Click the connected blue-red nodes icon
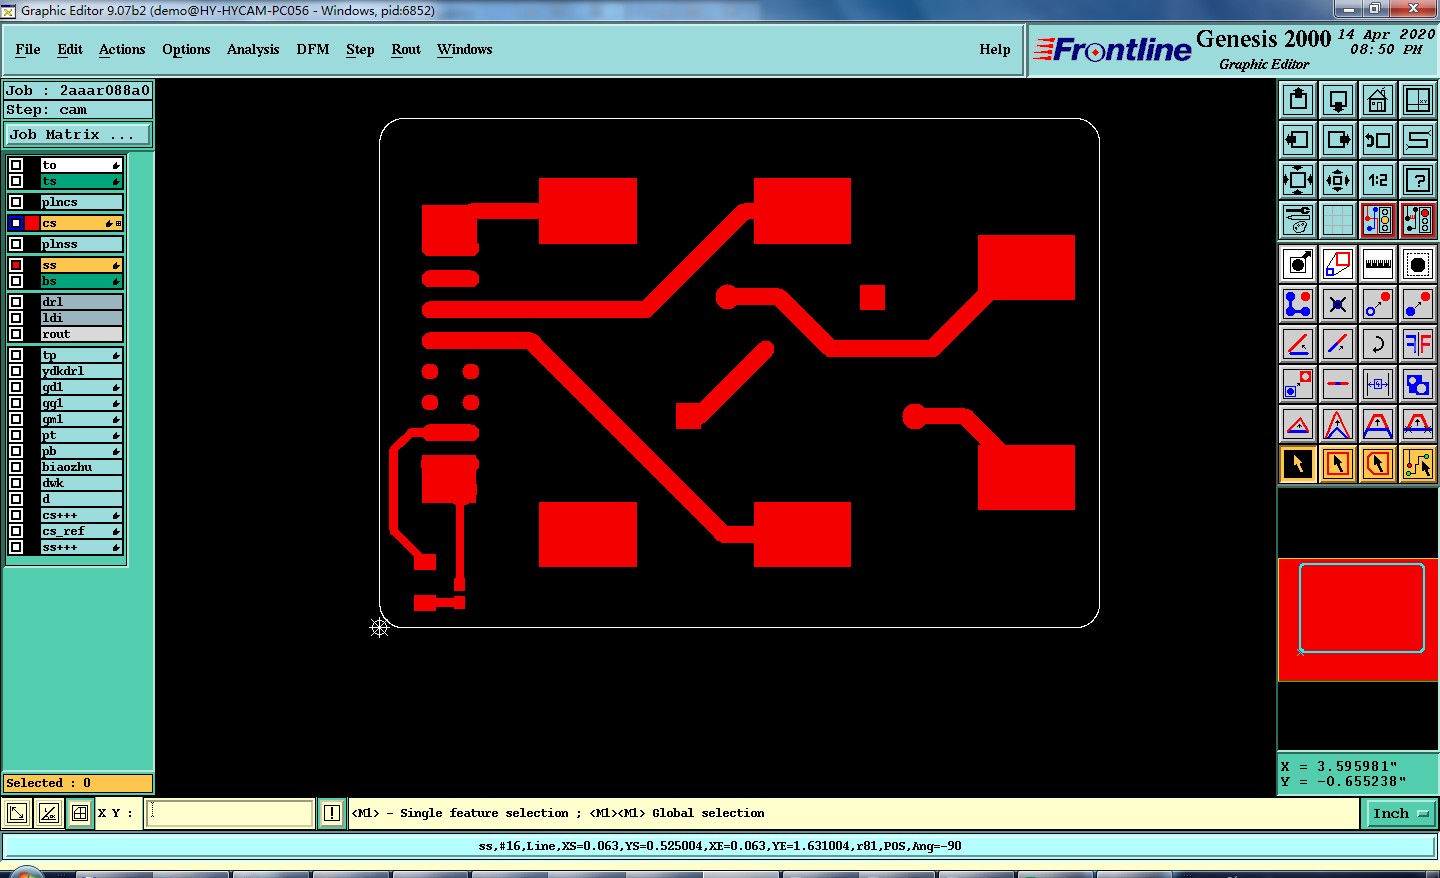Image resolution: width=1440 pixels, height=878 pixels. pyautogui.click(x=1298, y=304)
